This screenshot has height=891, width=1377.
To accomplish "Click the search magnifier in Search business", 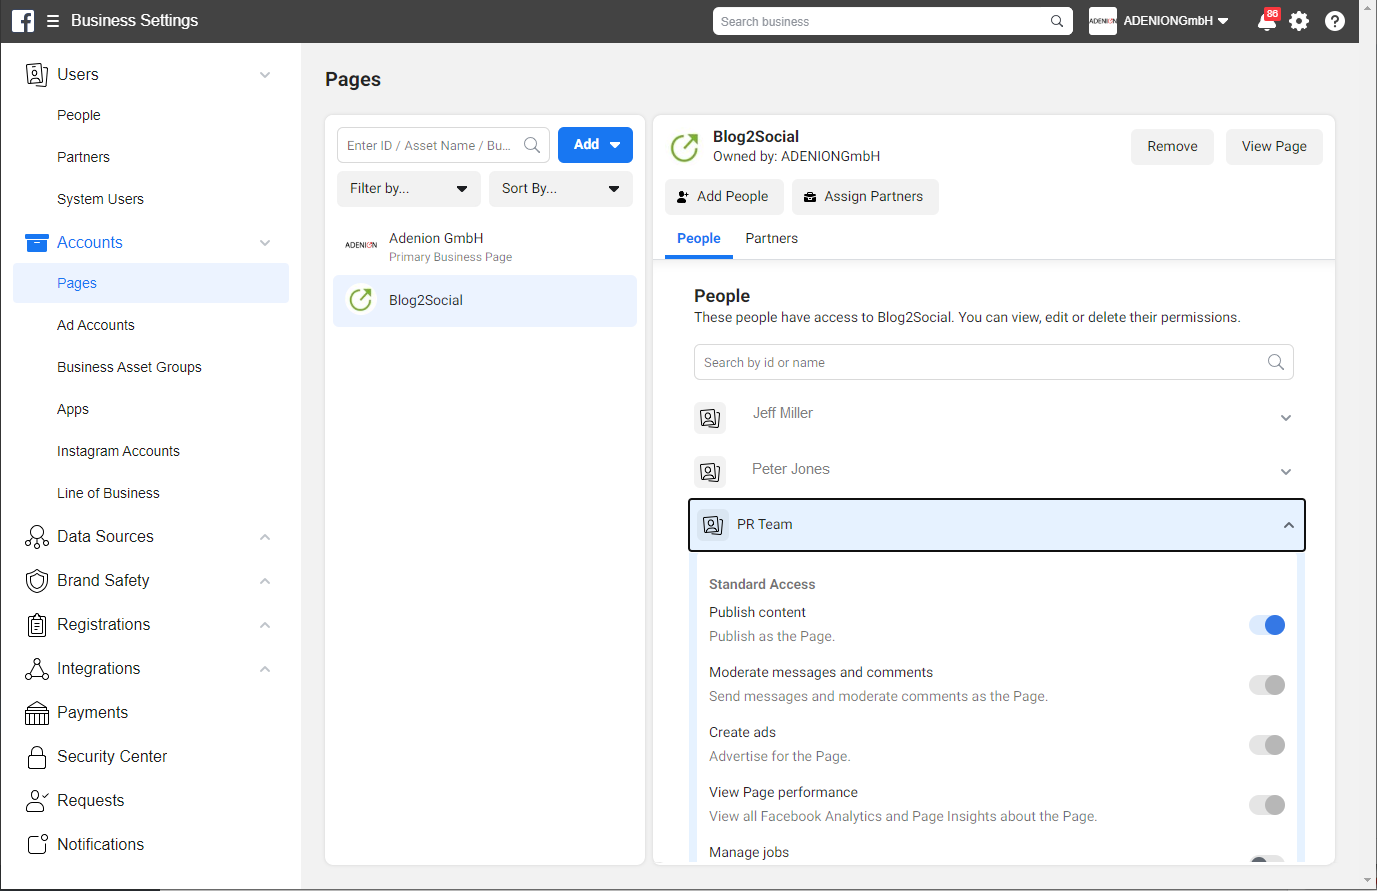I will click(1057, 21).
